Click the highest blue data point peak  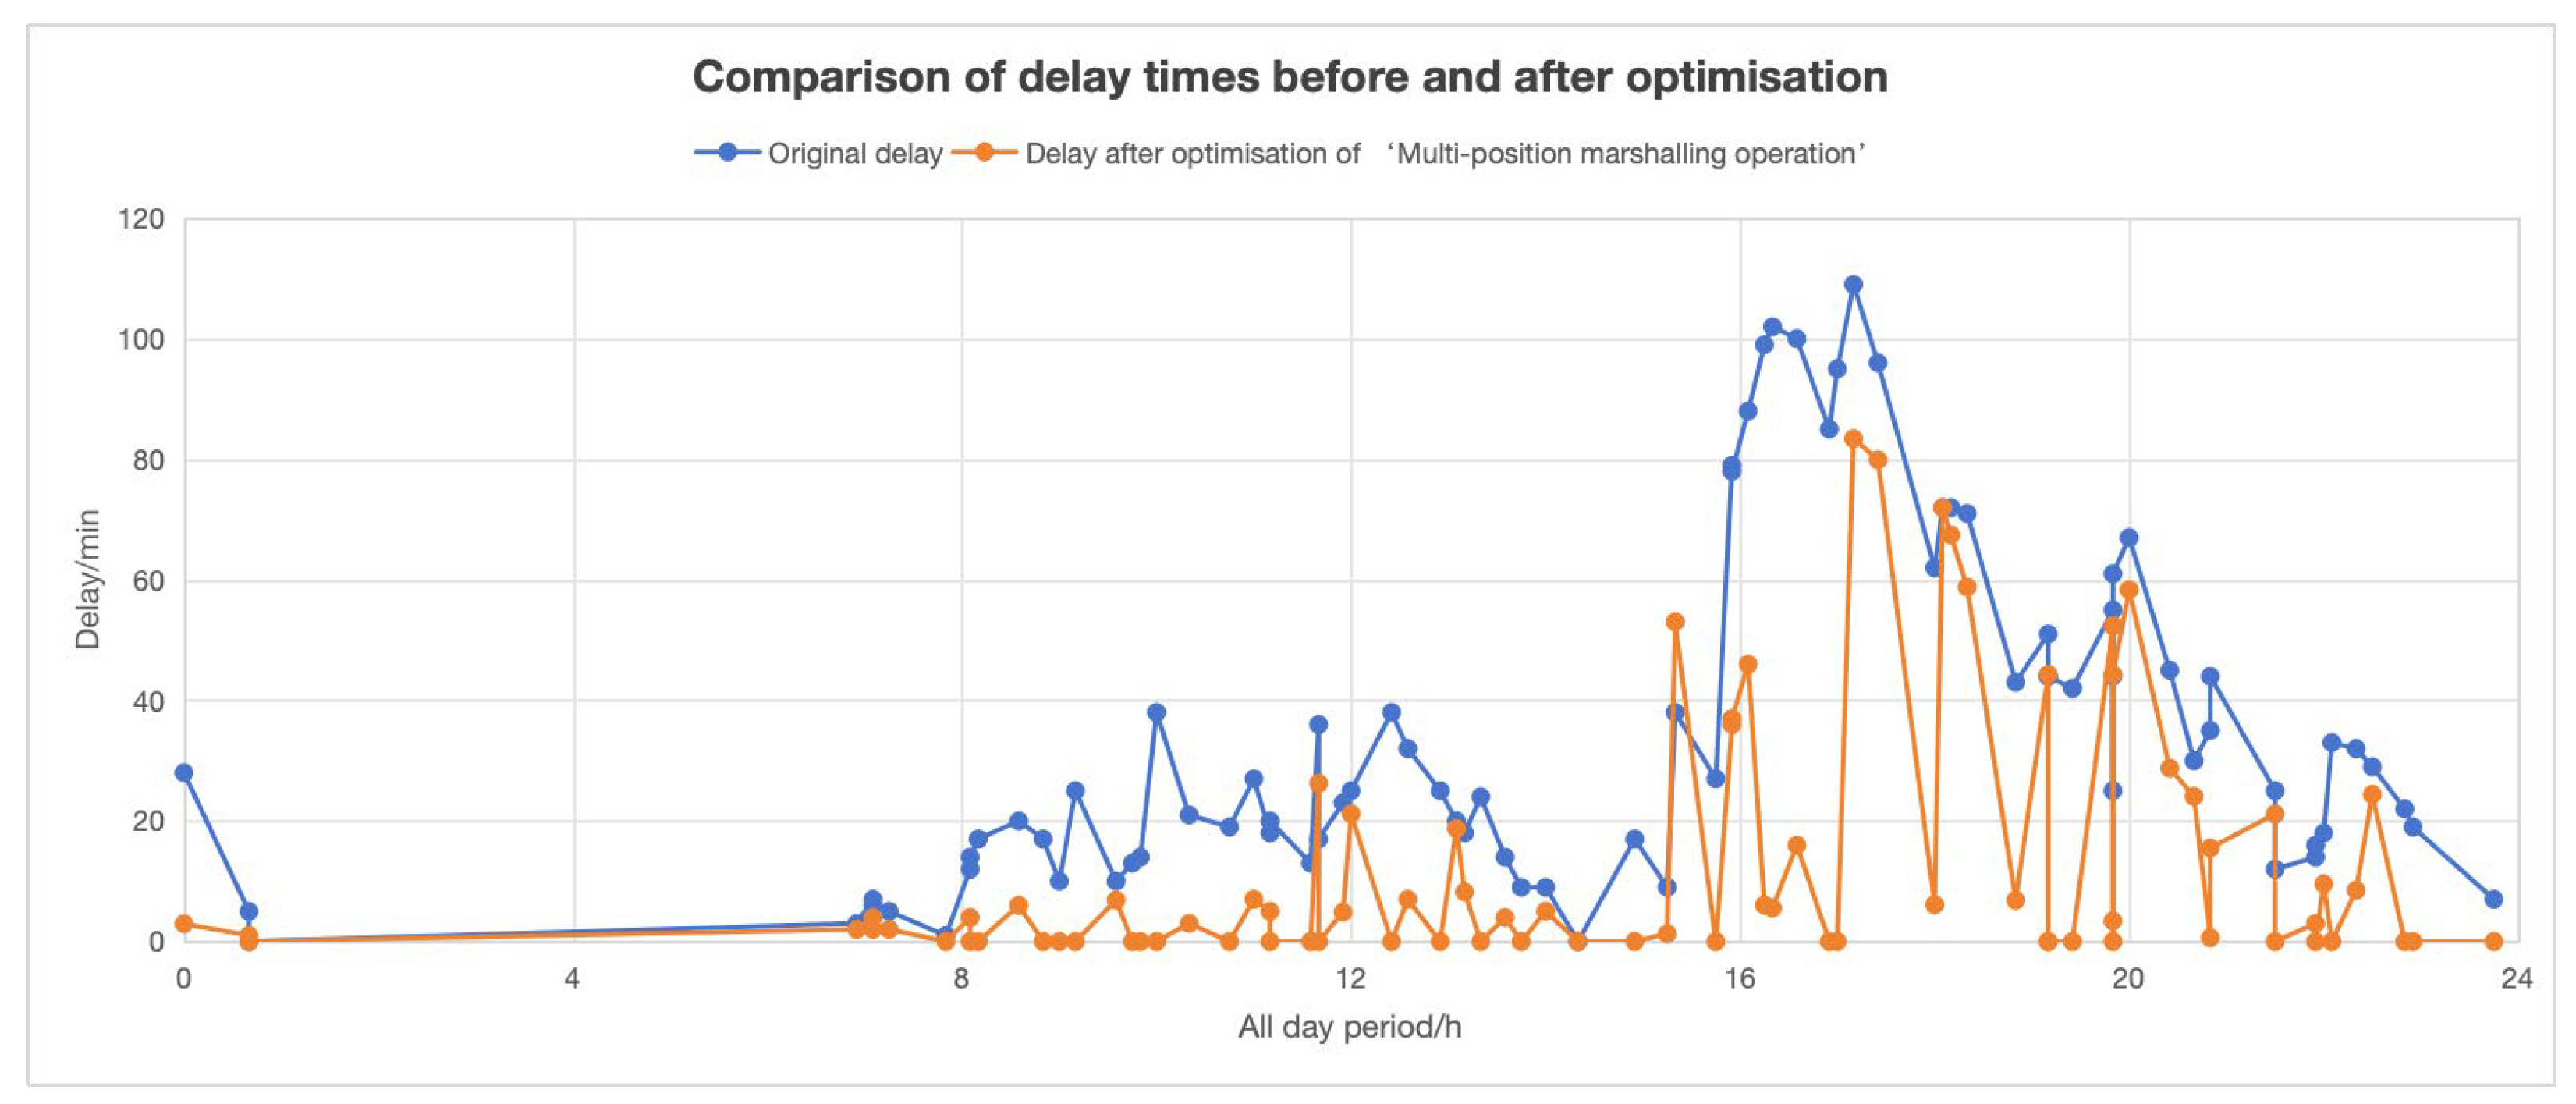(x=1853, y=285)
